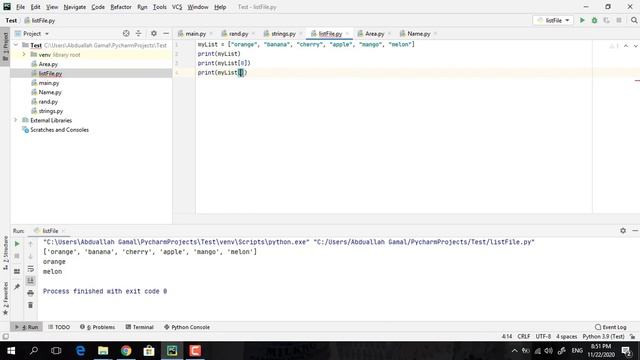Open the listFile run configuration dropdown

click(553, 20)
